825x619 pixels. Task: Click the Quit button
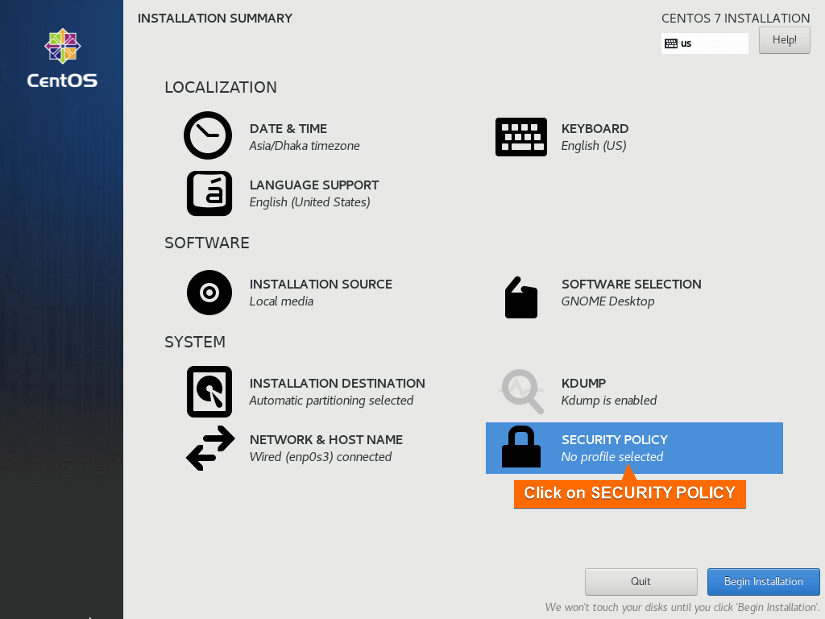click(641, 581)
